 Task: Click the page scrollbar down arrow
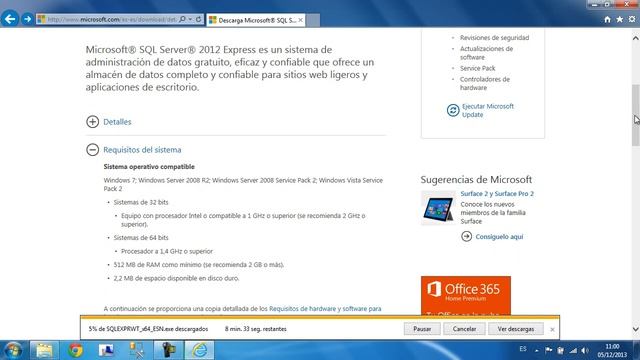click(x=636, y=329)
